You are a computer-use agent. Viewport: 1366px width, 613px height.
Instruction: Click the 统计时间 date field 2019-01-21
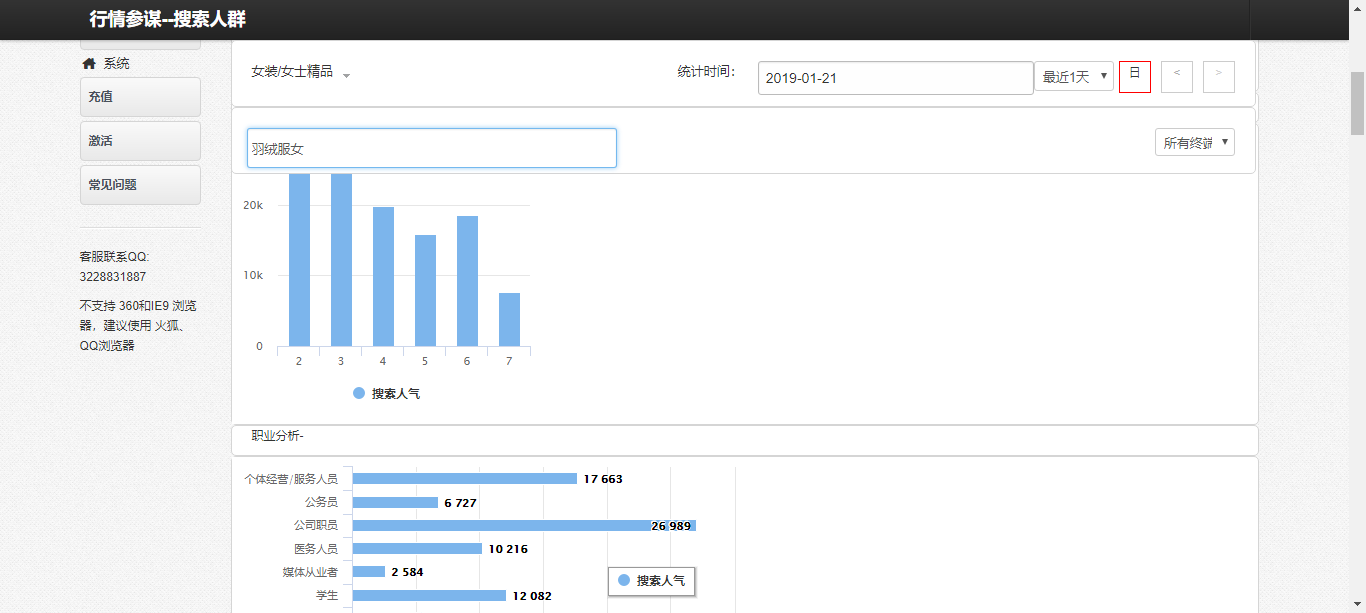point(895,78)
